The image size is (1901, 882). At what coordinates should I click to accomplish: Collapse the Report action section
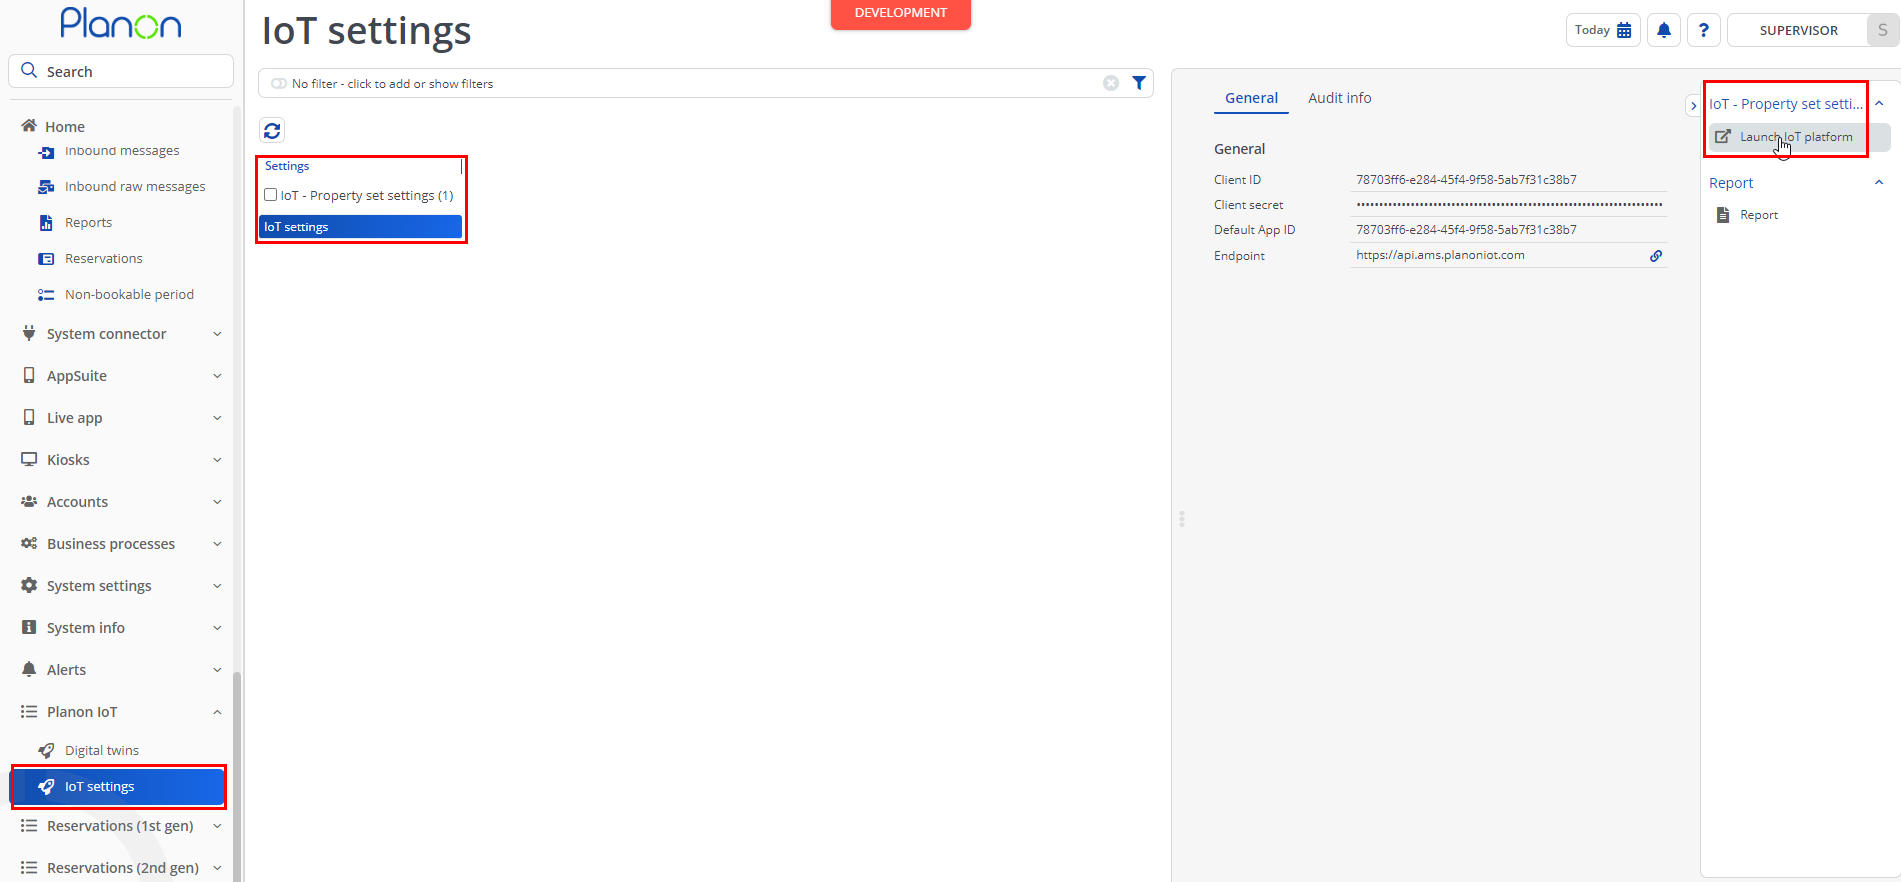pos(1879,182)
